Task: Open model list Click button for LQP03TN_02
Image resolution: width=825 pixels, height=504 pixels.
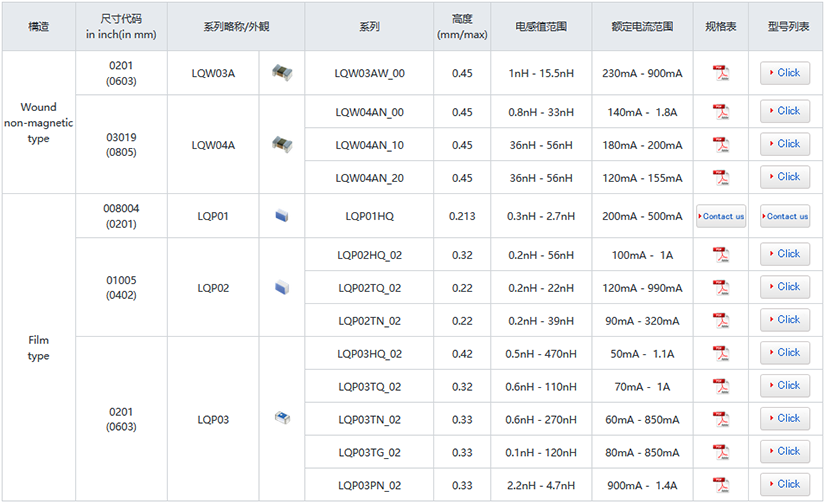Action: (x=785, y=419)
